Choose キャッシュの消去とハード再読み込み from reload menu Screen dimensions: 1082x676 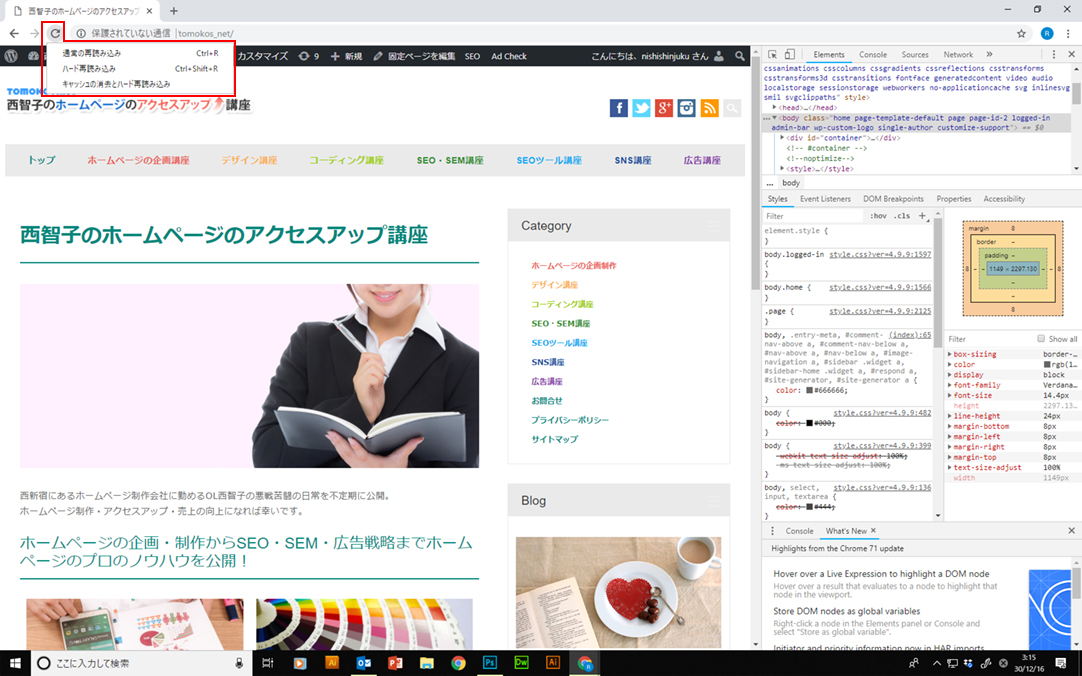tap(116, 84)
